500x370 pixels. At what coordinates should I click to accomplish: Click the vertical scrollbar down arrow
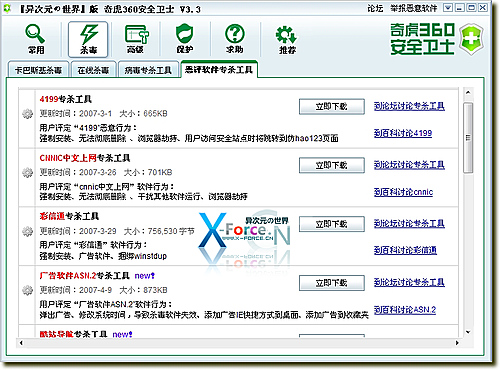click(468, 332)
